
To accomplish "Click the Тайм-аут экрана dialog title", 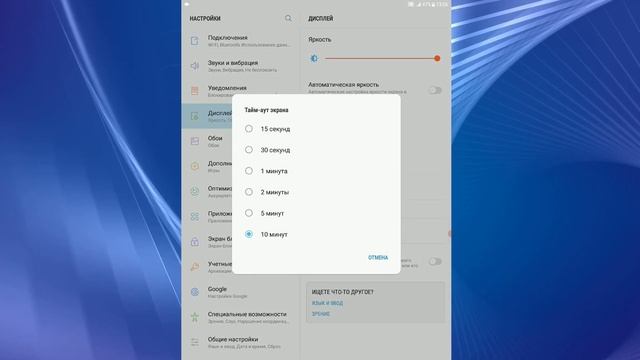I will pos(266,110).
